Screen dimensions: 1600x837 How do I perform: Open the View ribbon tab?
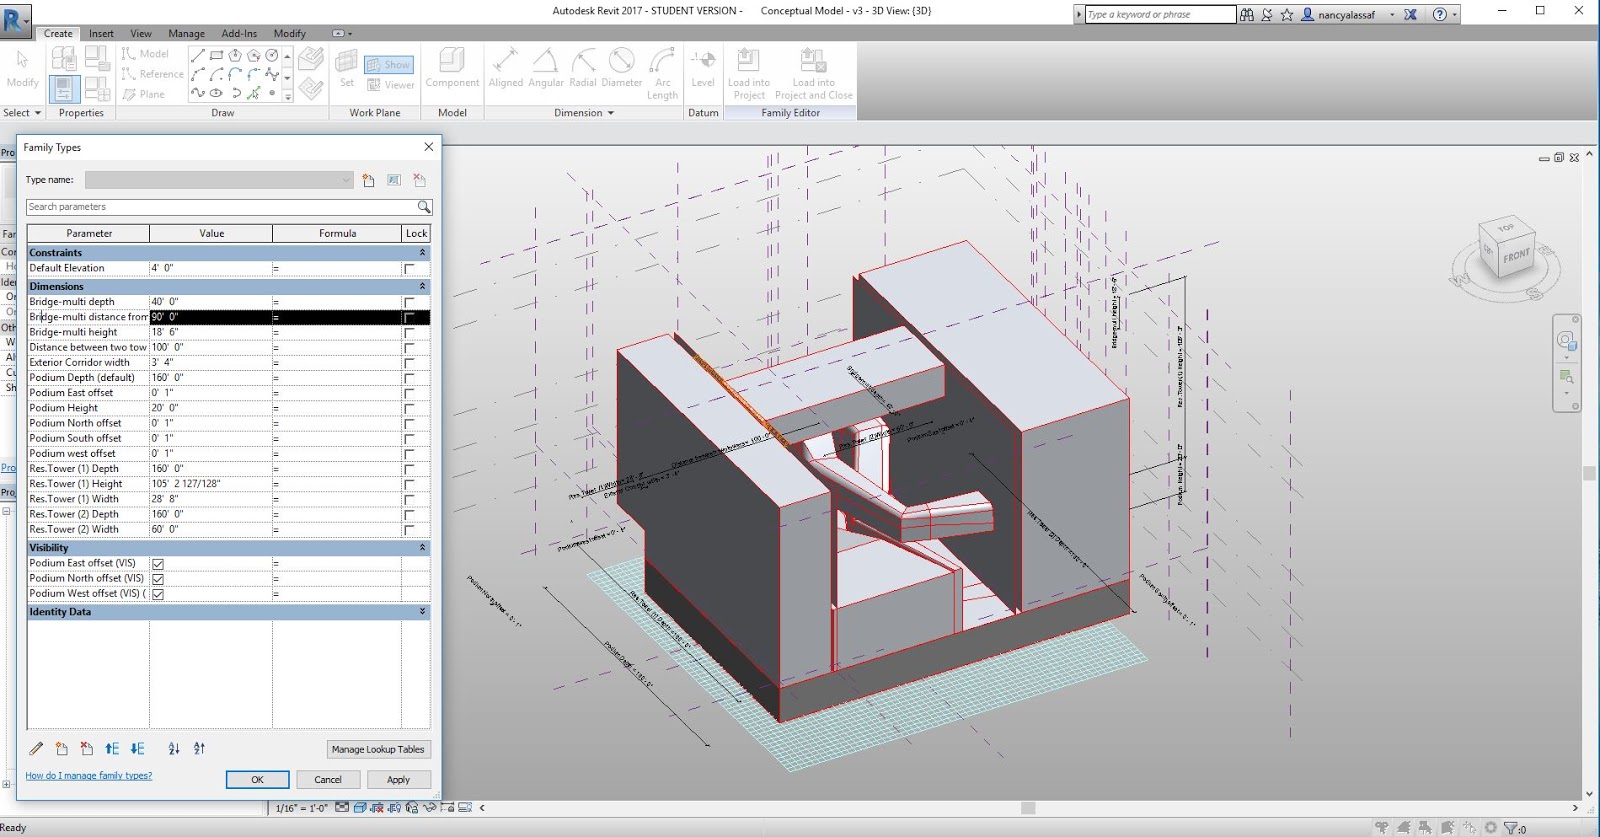(141, 34)
